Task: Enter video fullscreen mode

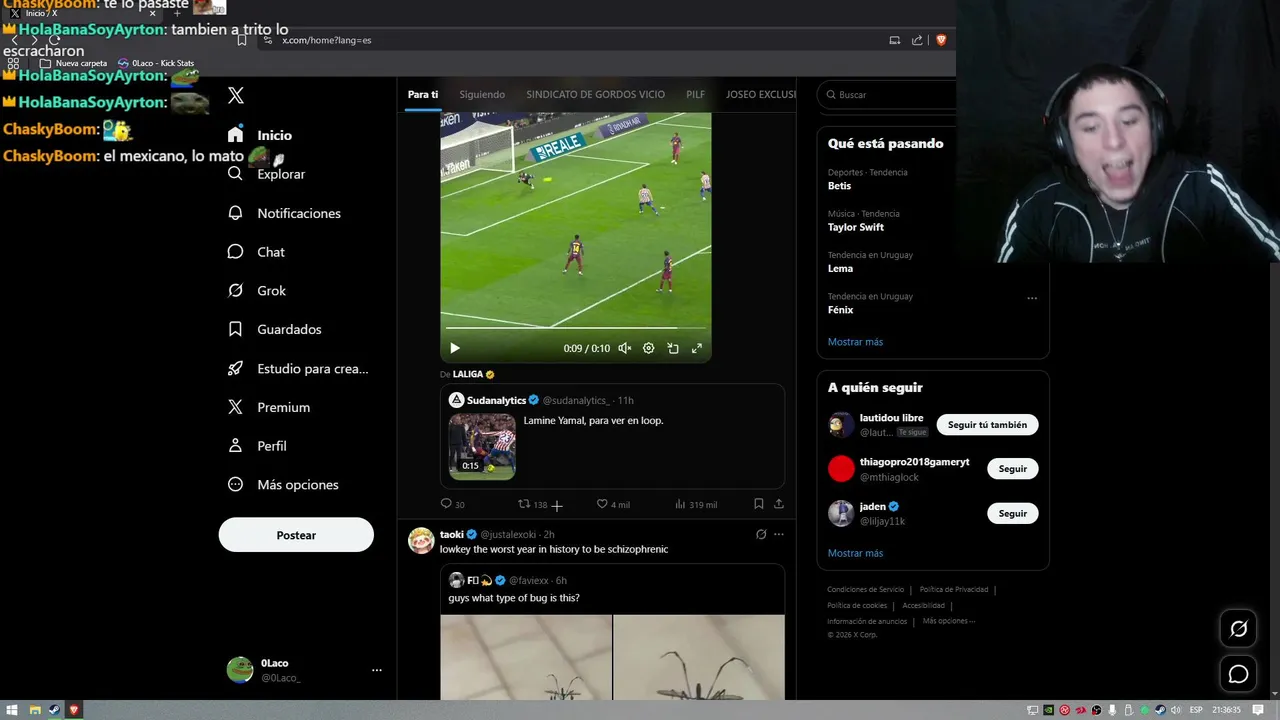Action: coord(697,348)
